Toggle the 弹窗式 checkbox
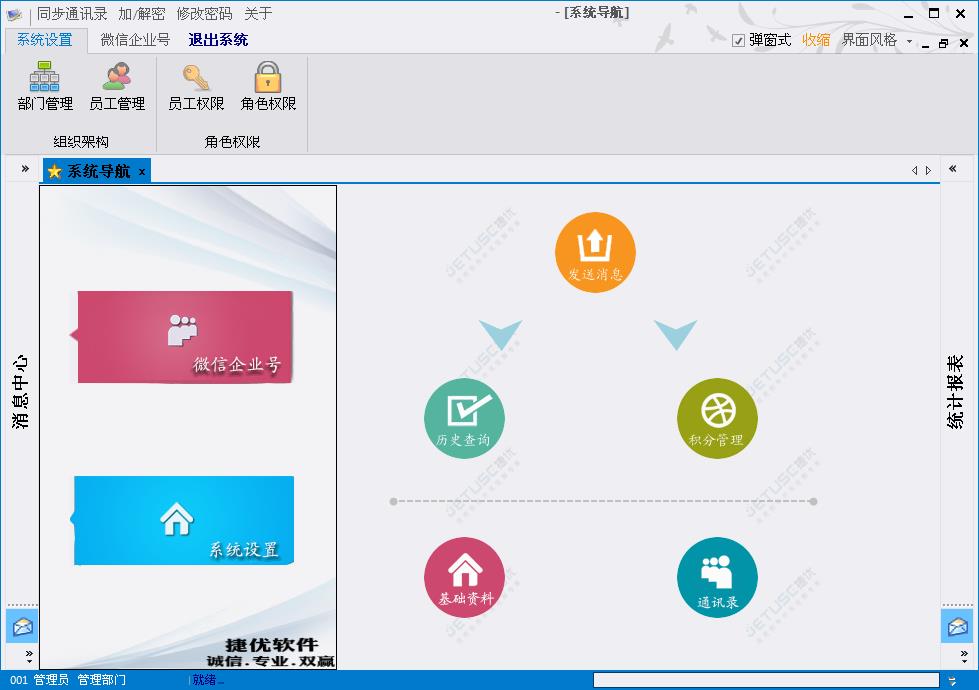 coord(738,41)
